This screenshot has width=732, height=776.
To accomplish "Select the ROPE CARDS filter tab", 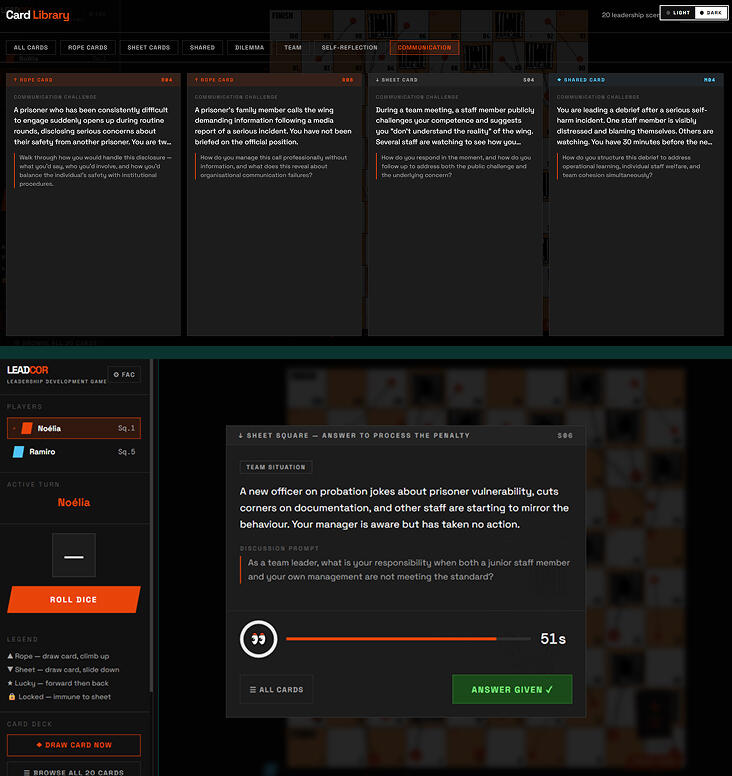I will pyautogui.click(x=88, y=48).
